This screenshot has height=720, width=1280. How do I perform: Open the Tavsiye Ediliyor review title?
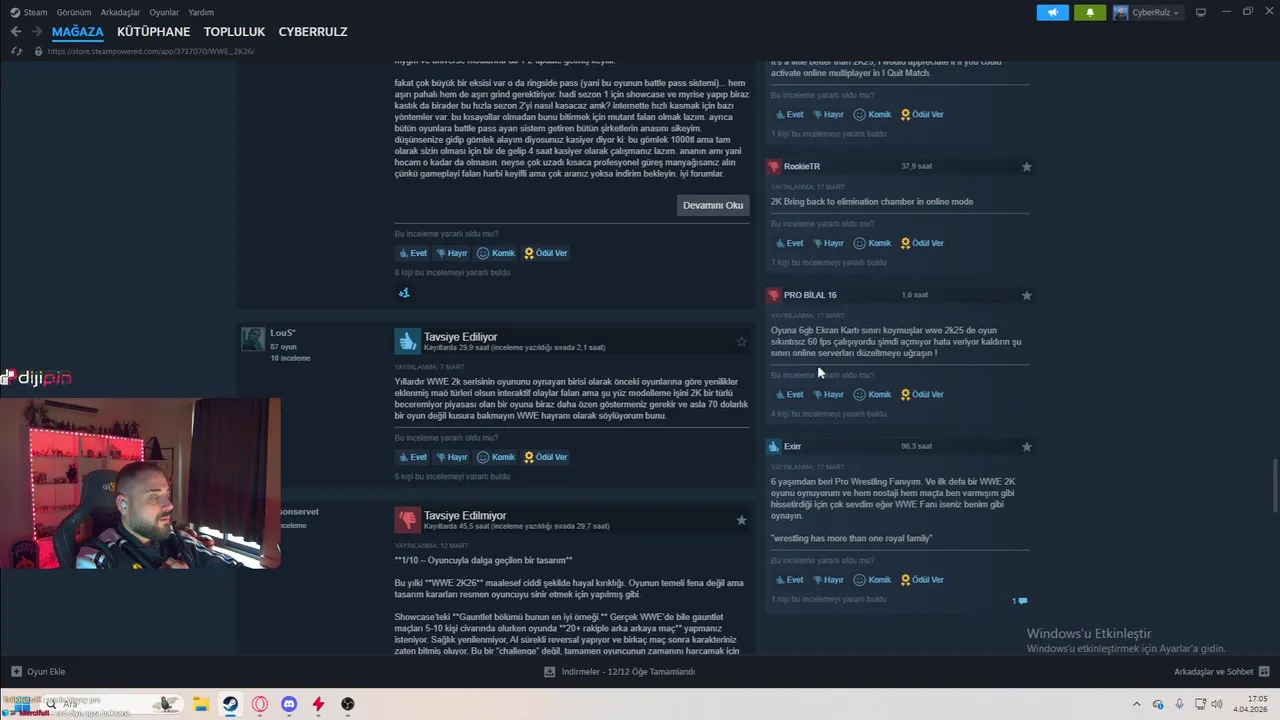tap(460, 337)
